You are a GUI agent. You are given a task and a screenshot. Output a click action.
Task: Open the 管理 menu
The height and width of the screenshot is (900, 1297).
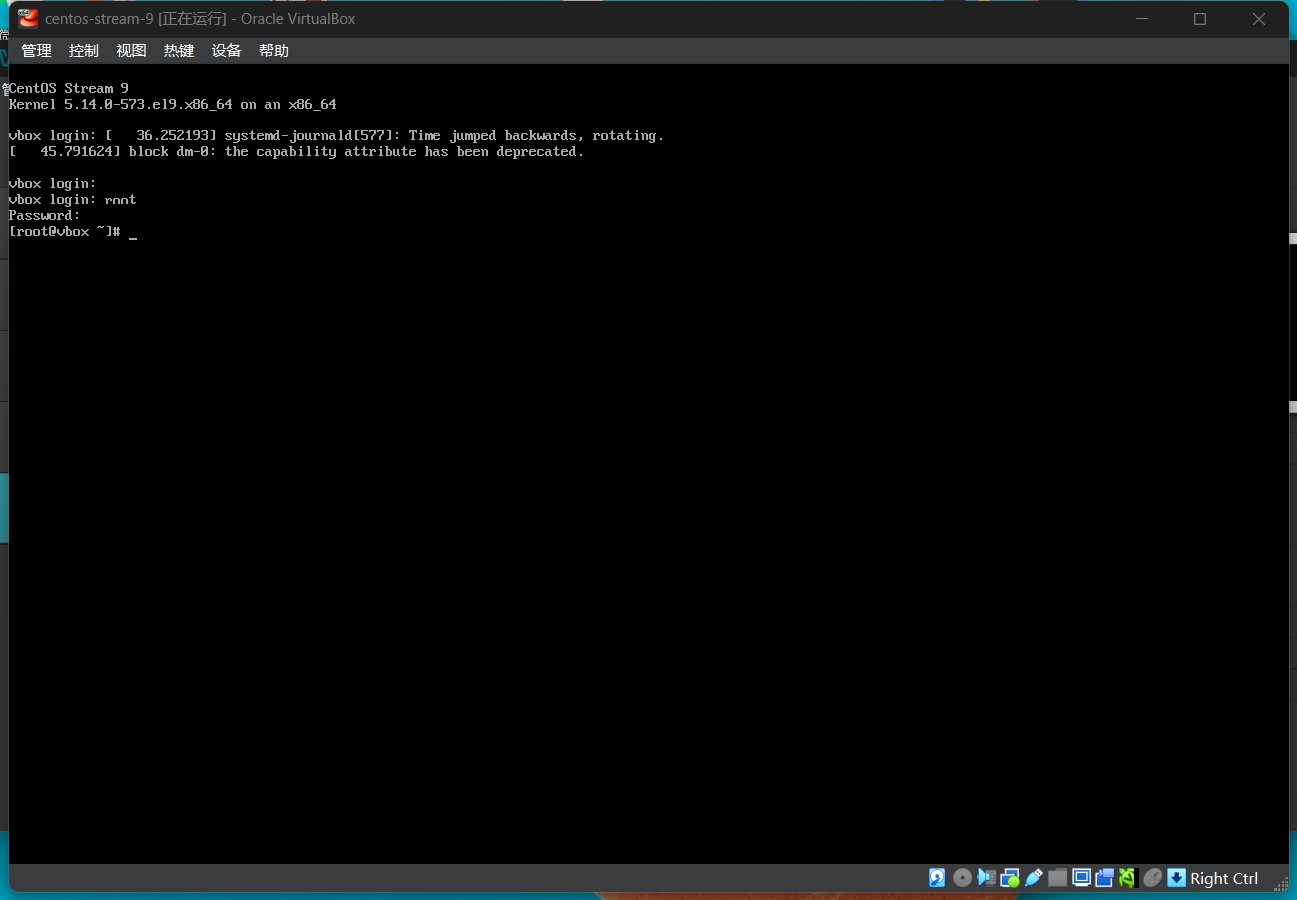36,51
